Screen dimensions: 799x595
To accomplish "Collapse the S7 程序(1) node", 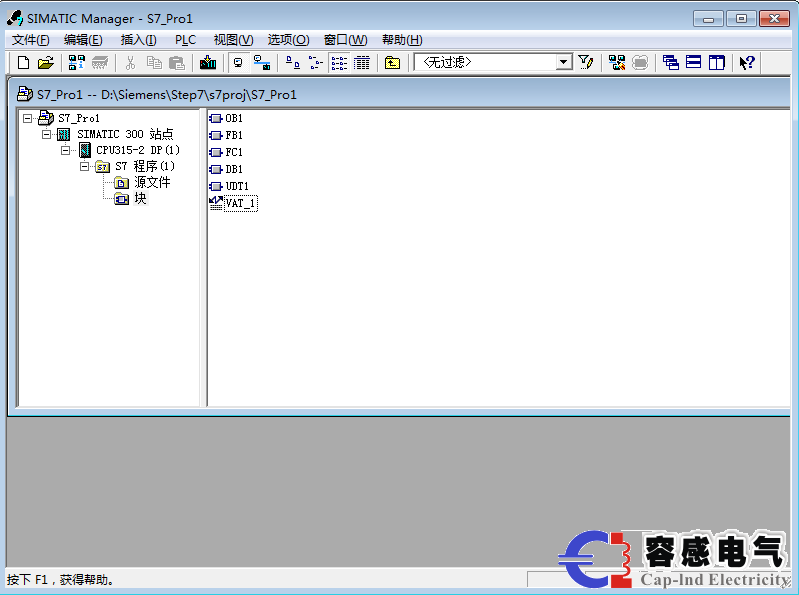I will 84,166.
